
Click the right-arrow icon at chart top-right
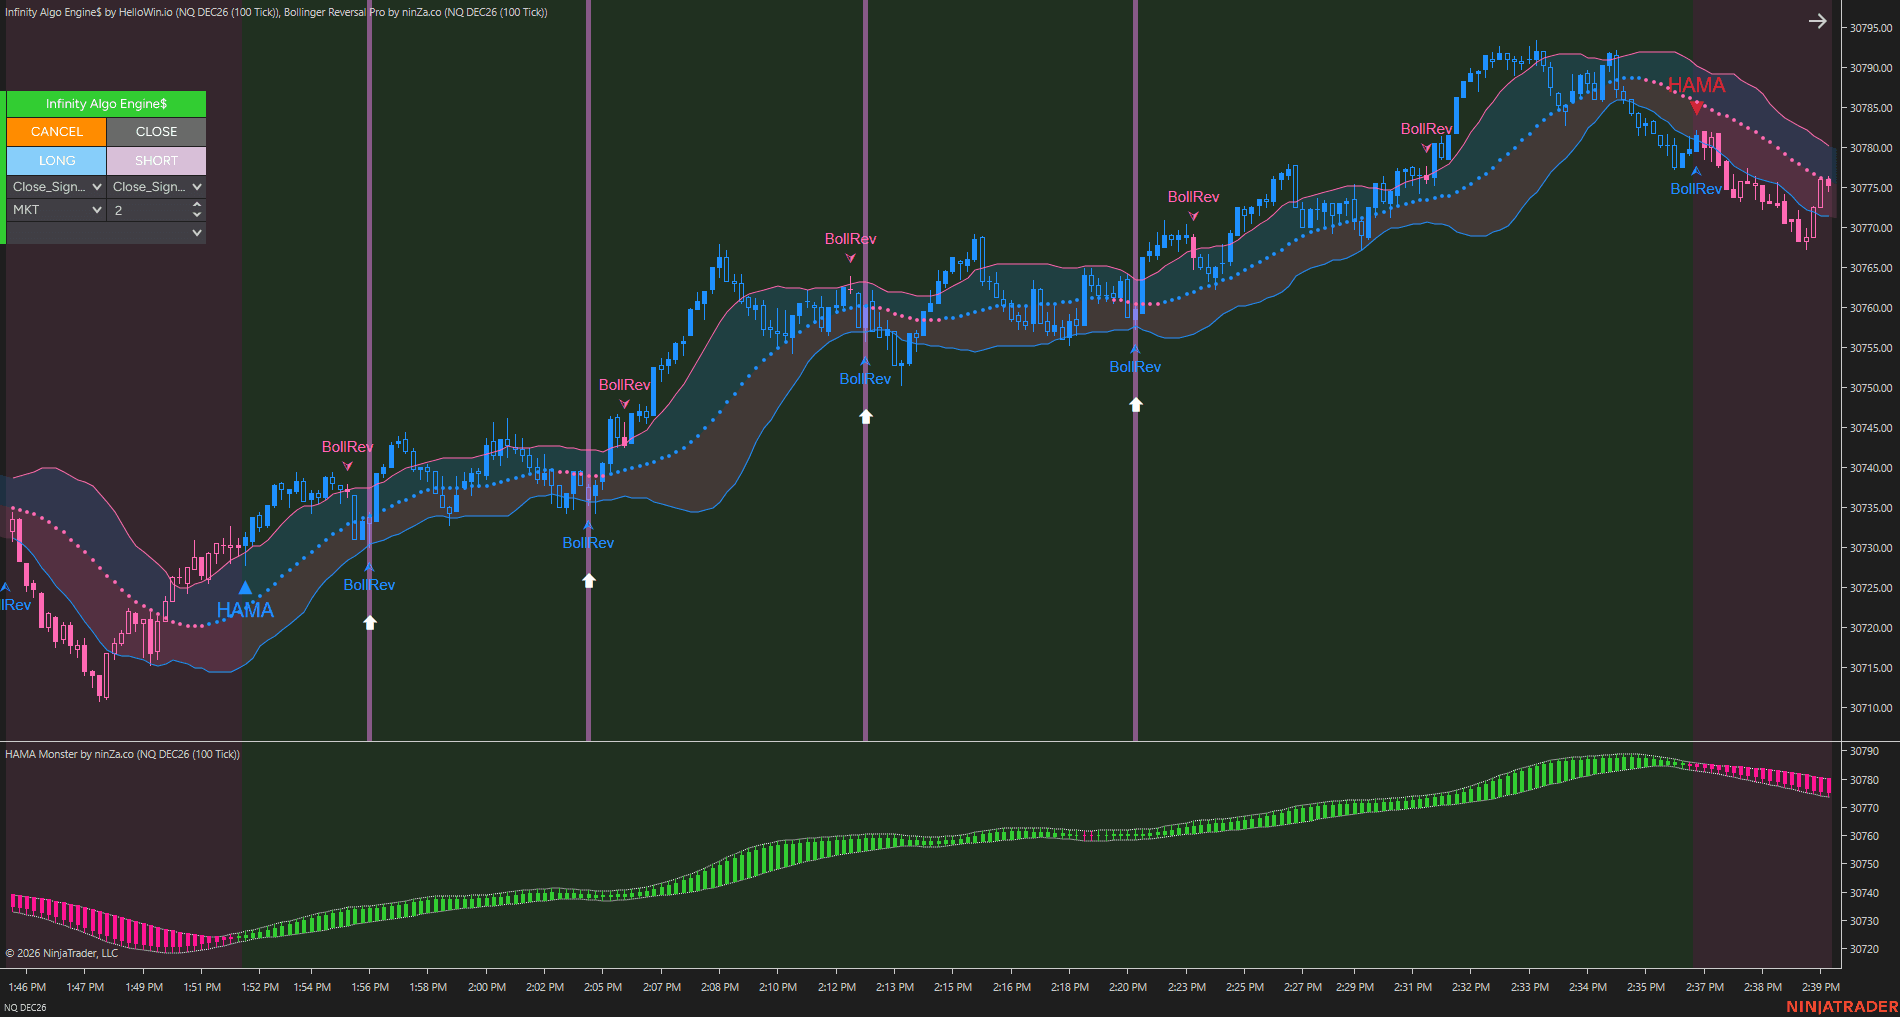point(1817,21)
